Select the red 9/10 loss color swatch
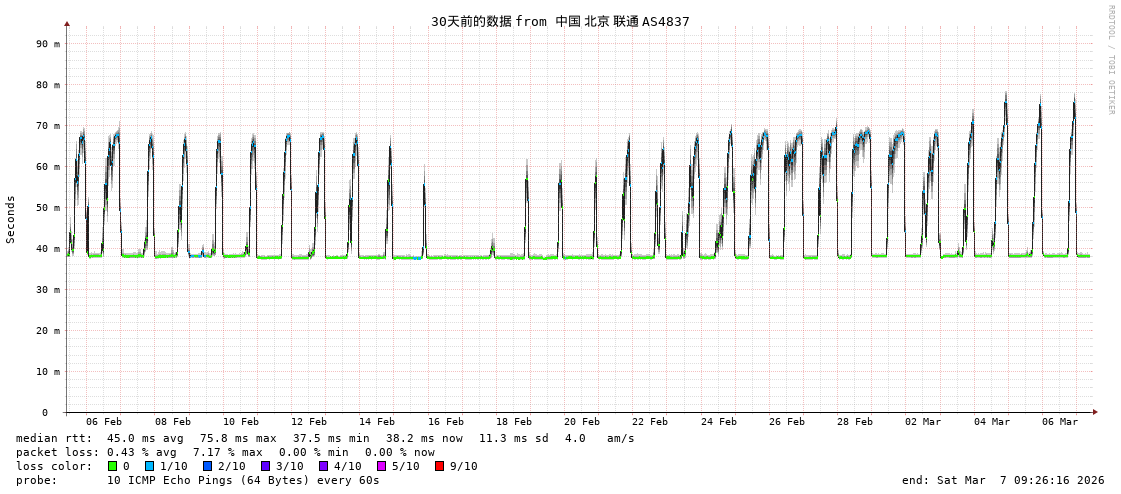1121x494 pixels. coord(440,466)
